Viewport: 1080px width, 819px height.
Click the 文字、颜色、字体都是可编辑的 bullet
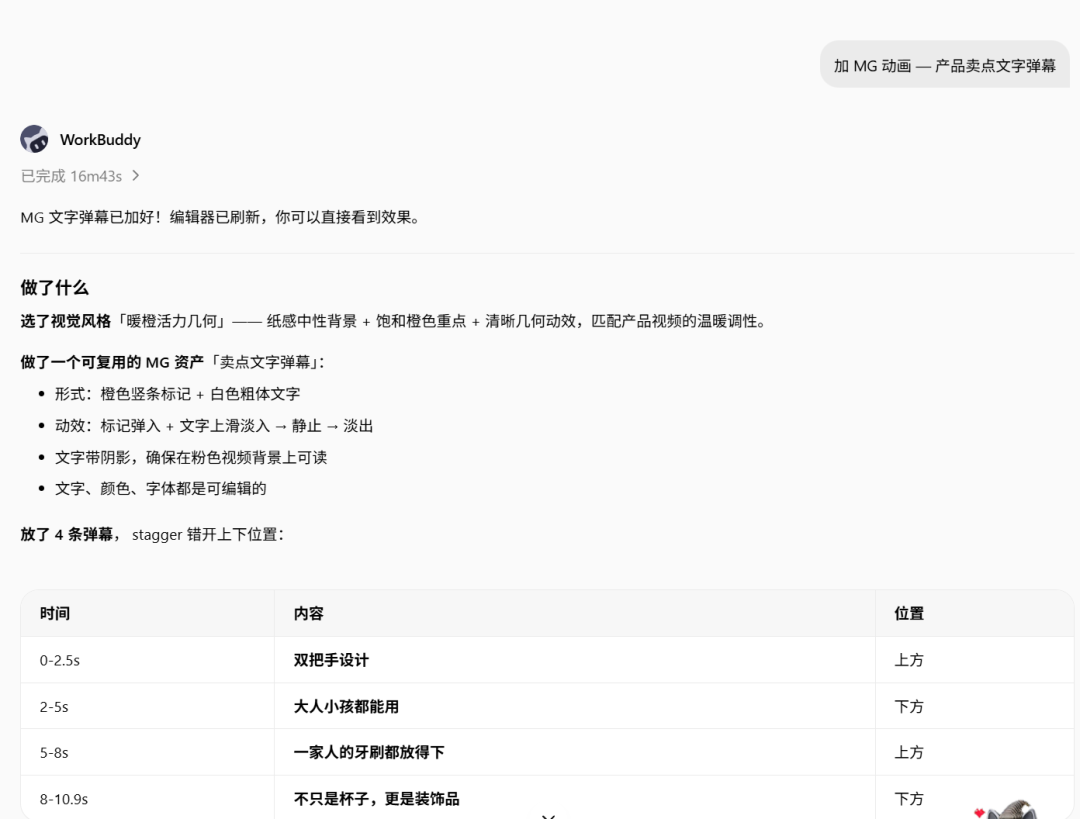pyautogui.click(x=160, y=488)
